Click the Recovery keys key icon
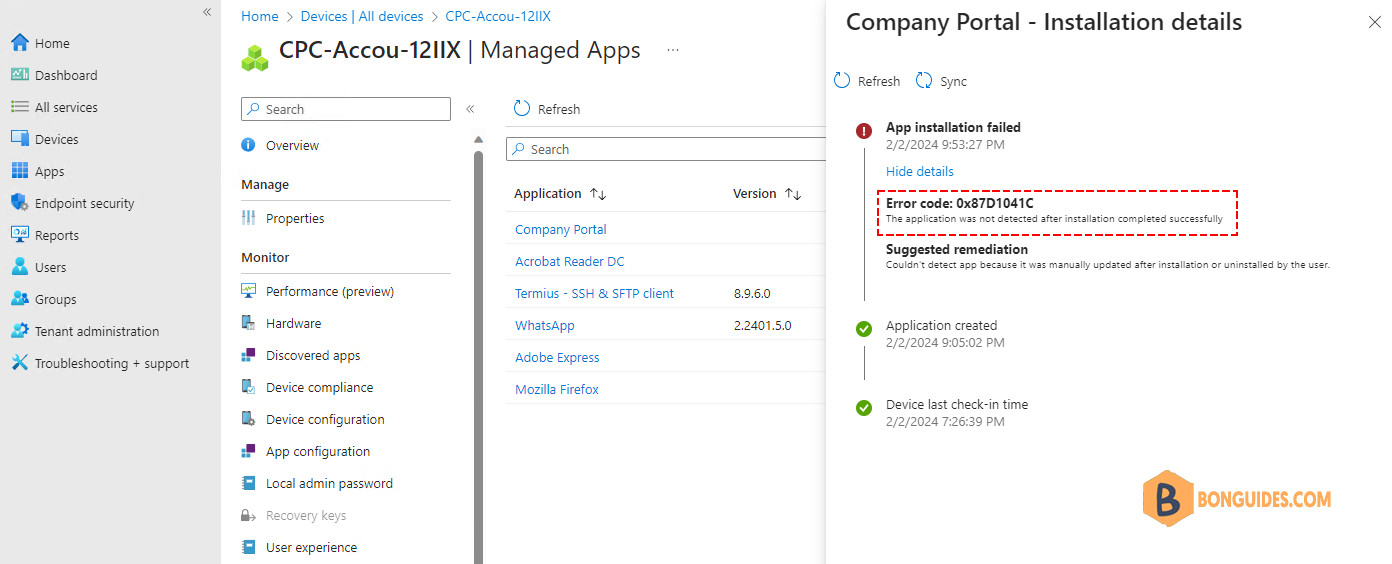This screenshot has width=1392, height=564. [x=248, y=515]
